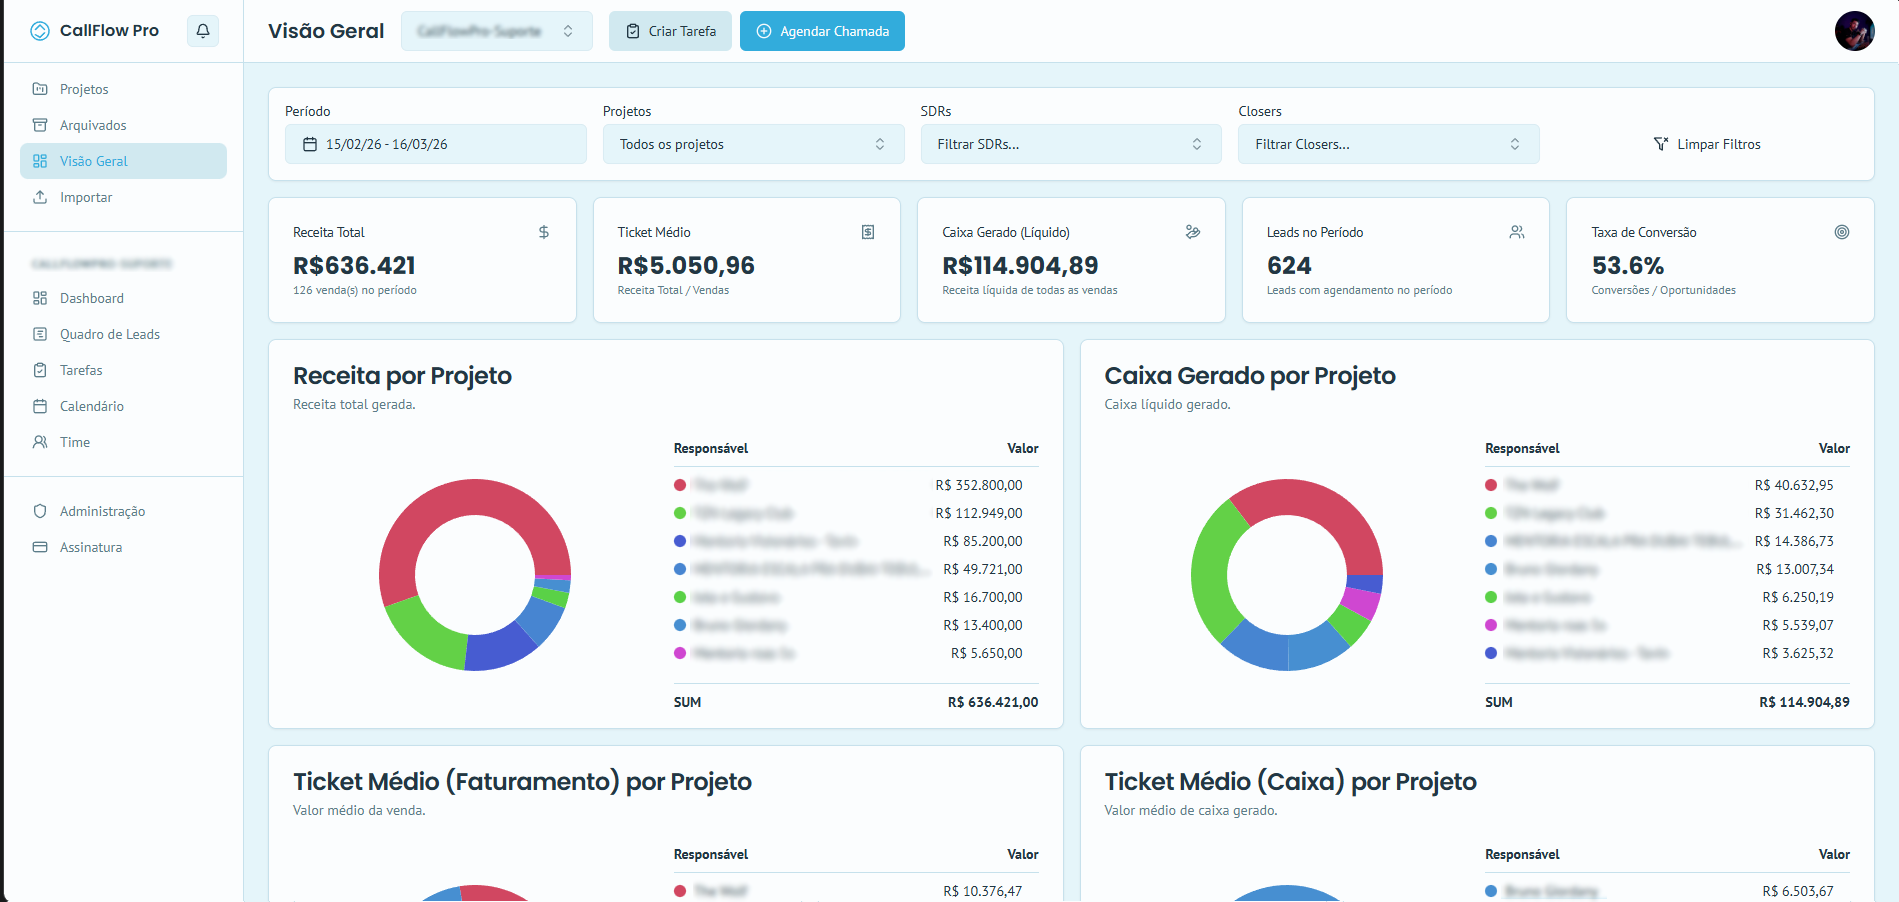
Task: Click the Receita Total value R$636.421
Action: pyautogui.click(x=354, y=265)
